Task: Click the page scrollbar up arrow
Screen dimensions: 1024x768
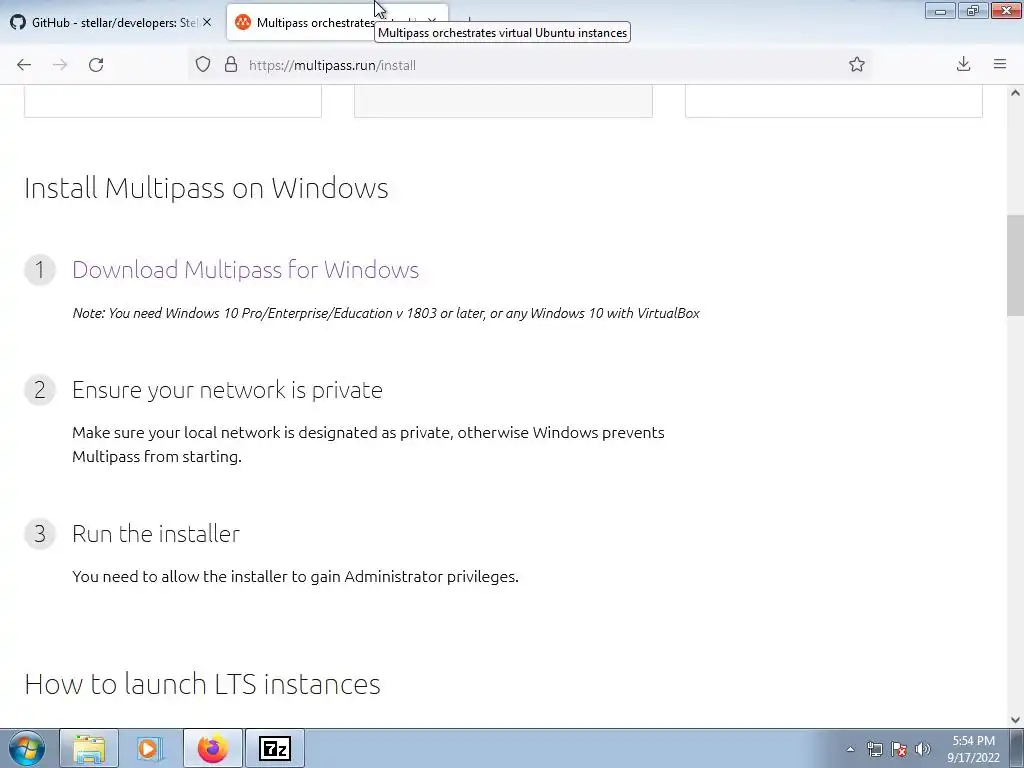Action: (x=1015, y=93)
